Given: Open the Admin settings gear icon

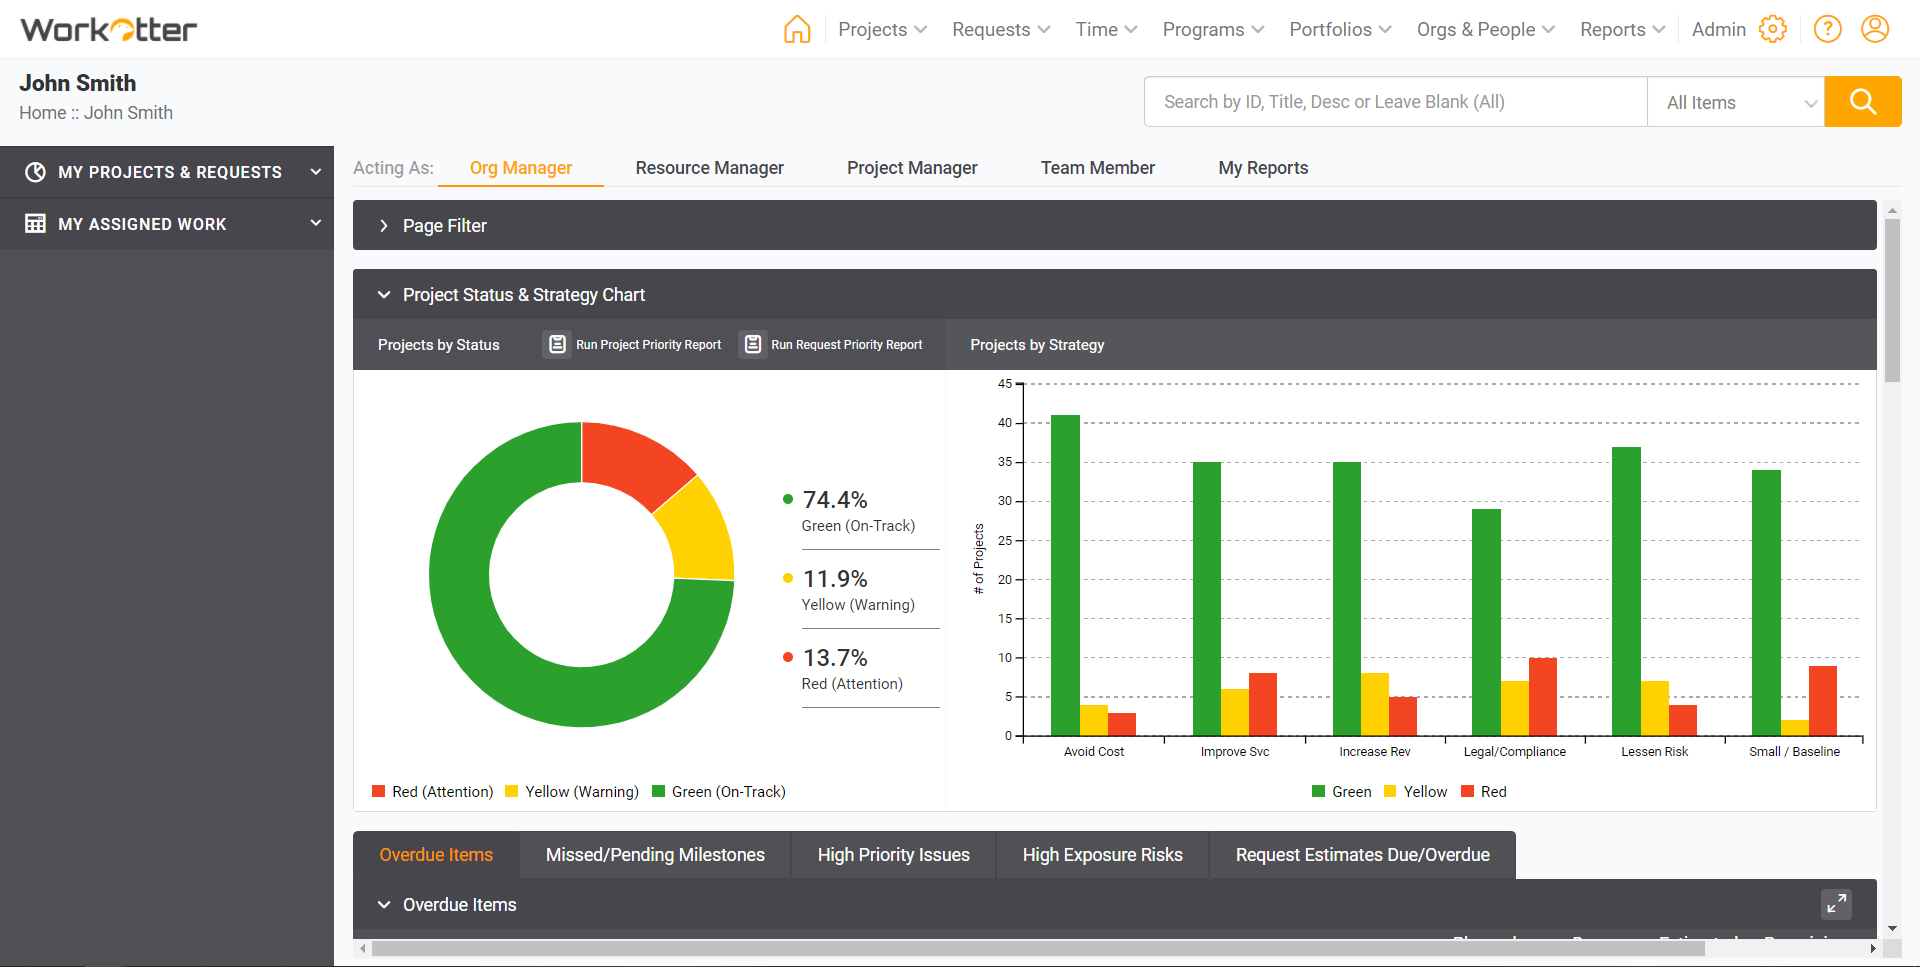Looking at the screenshot, I should pyautogui.click(x=1774, y=29).
